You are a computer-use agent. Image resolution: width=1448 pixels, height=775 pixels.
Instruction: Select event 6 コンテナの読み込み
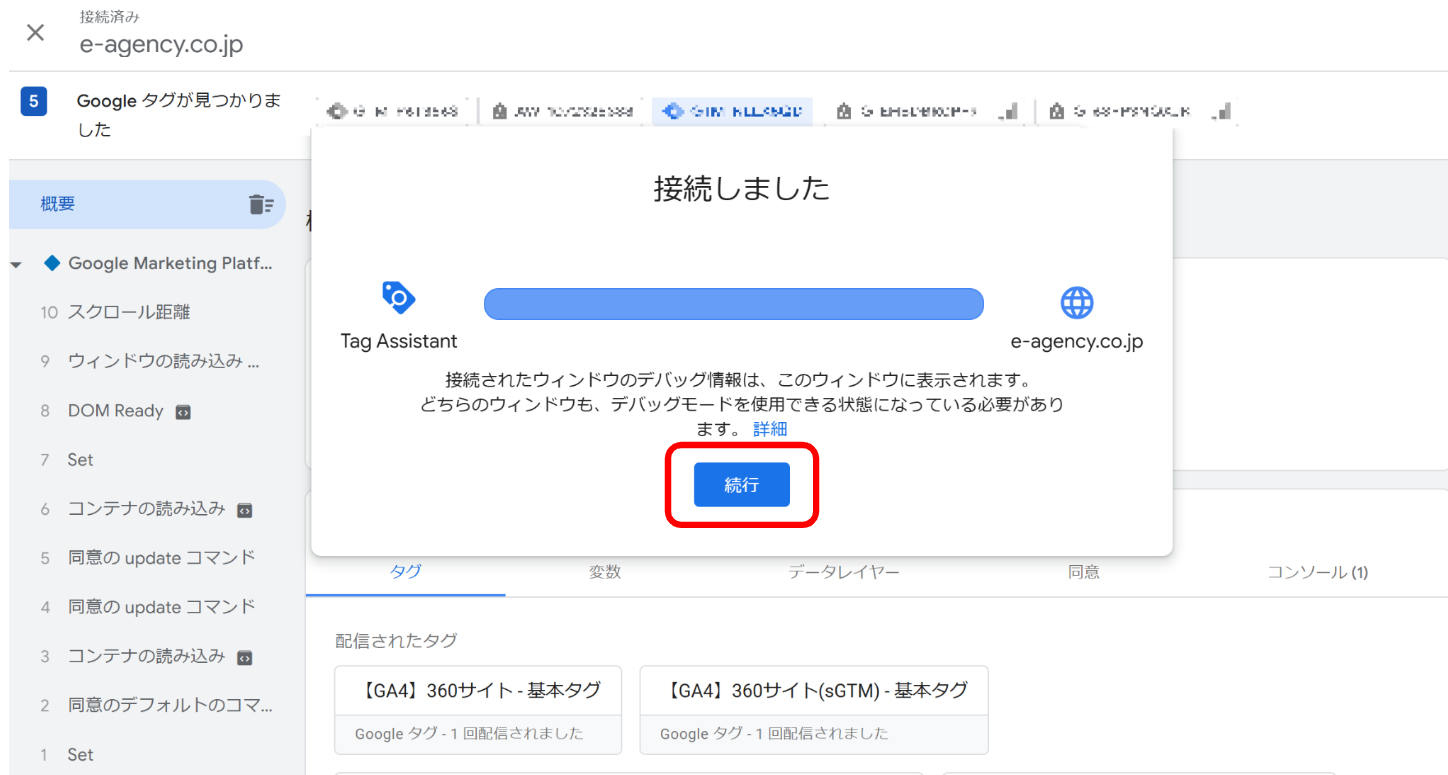[x=146, y=509]
